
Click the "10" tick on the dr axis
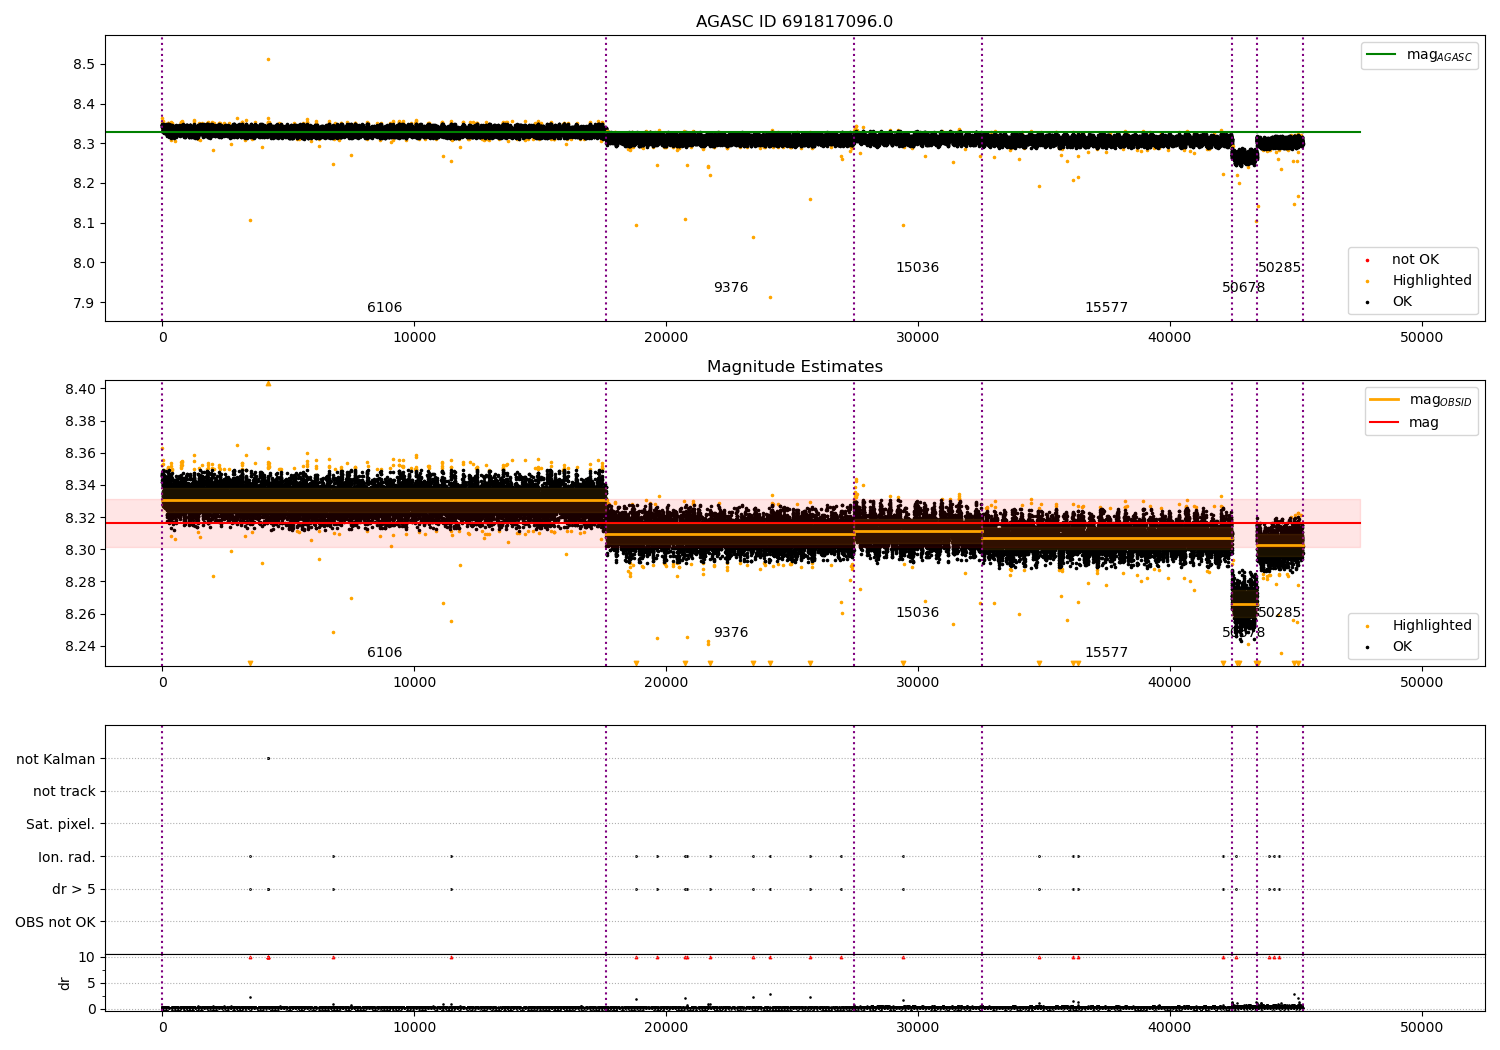(87, 957)
